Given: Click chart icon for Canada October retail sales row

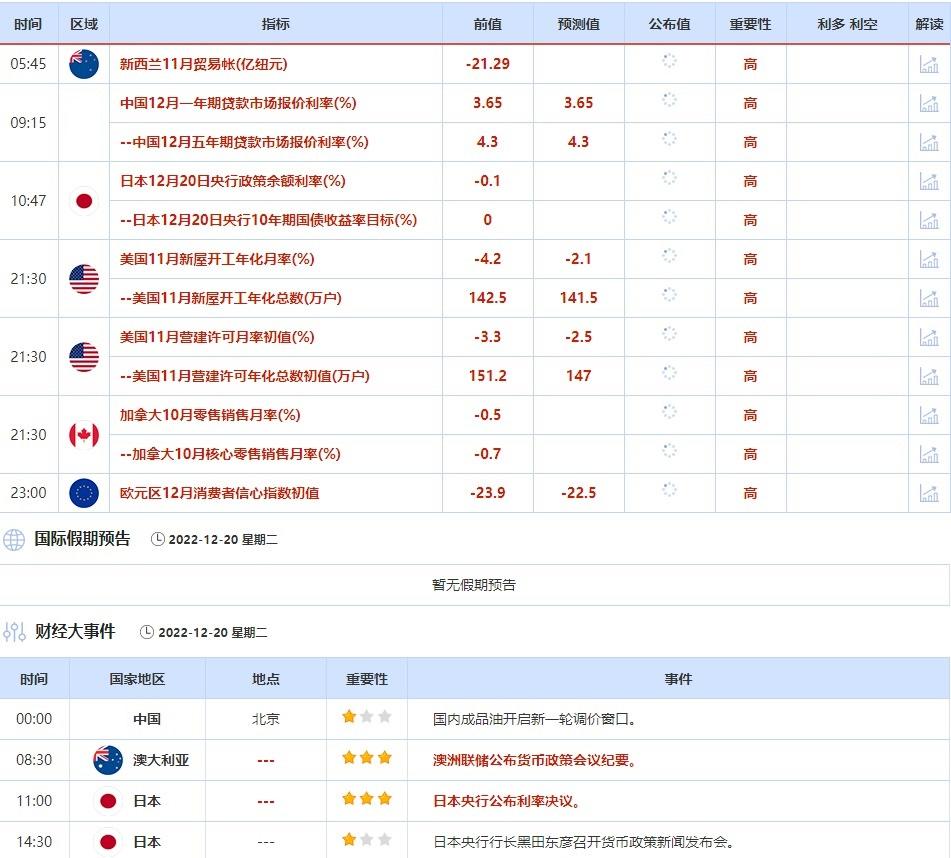Looking at the screenshot, I should click(929, 415).
